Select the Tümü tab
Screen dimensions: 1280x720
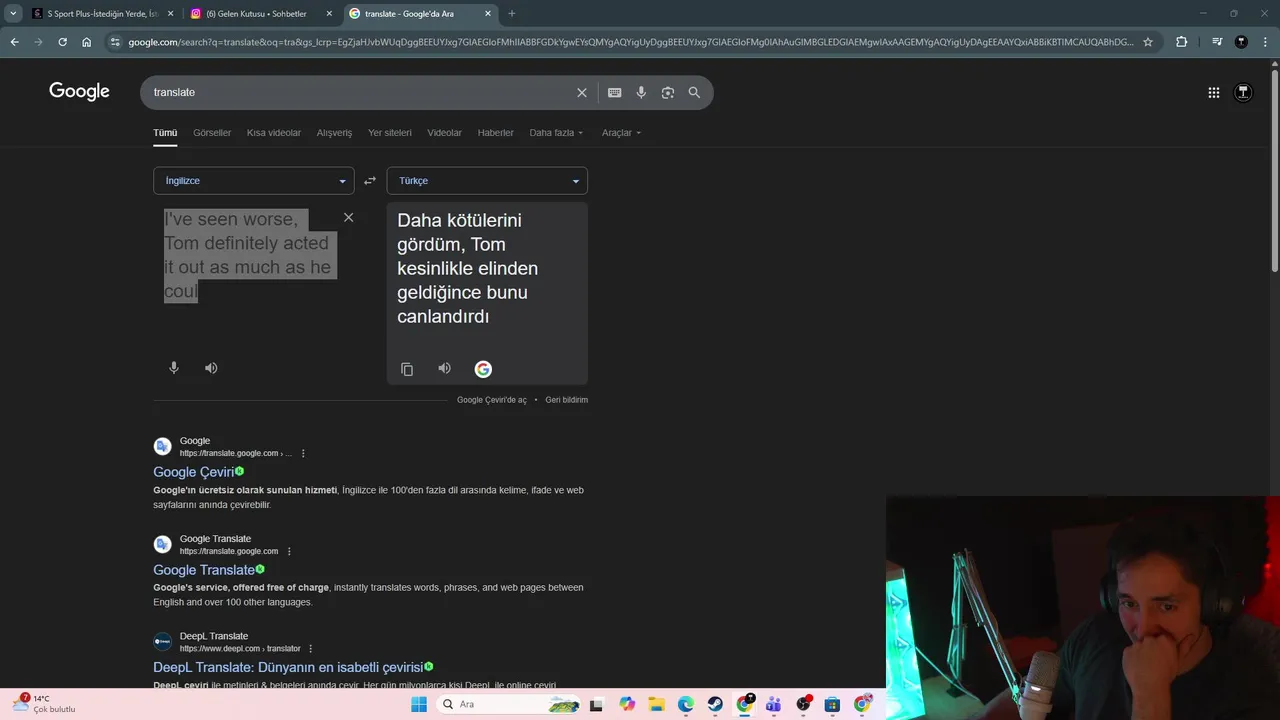165,133
